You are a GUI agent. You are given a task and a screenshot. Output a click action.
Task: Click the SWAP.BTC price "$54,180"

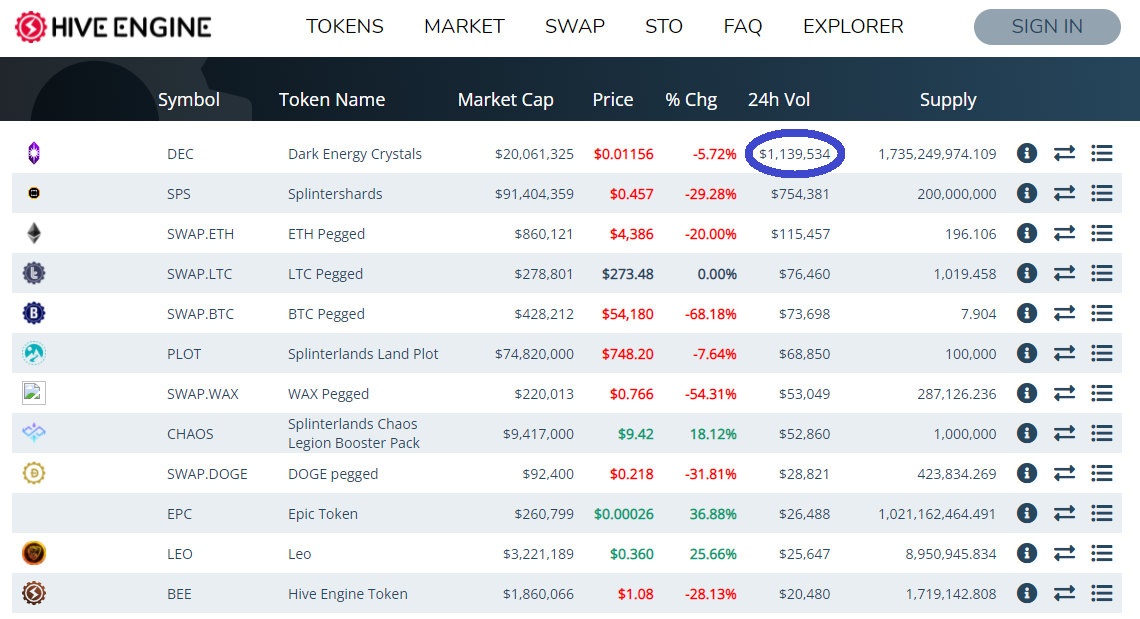[627, 314]
